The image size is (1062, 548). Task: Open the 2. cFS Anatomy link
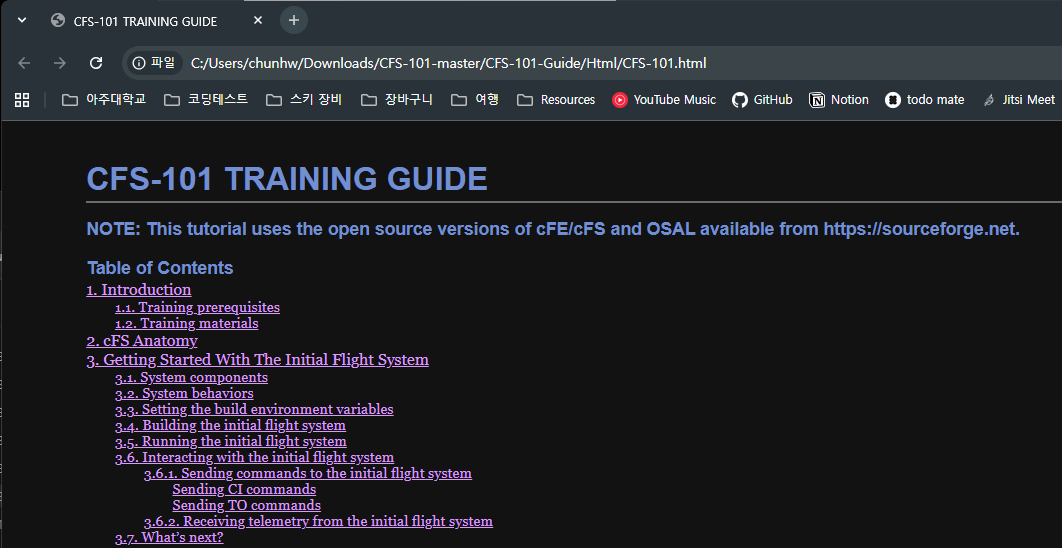(x=142, y=341)
